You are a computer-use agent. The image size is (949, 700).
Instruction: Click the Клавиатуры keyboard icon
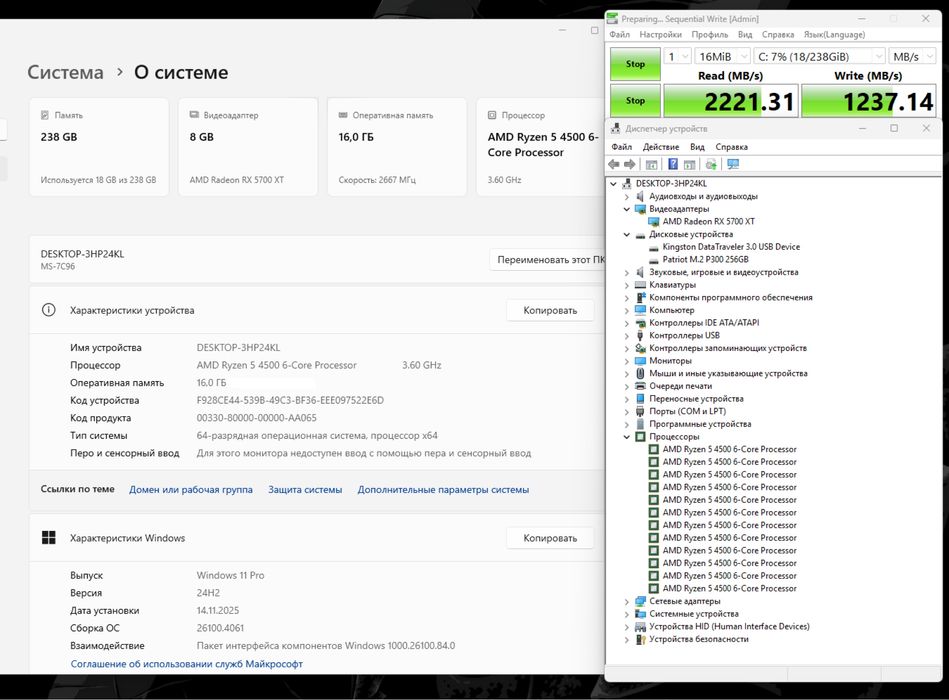pyautogui.click(x=640, y=285)
